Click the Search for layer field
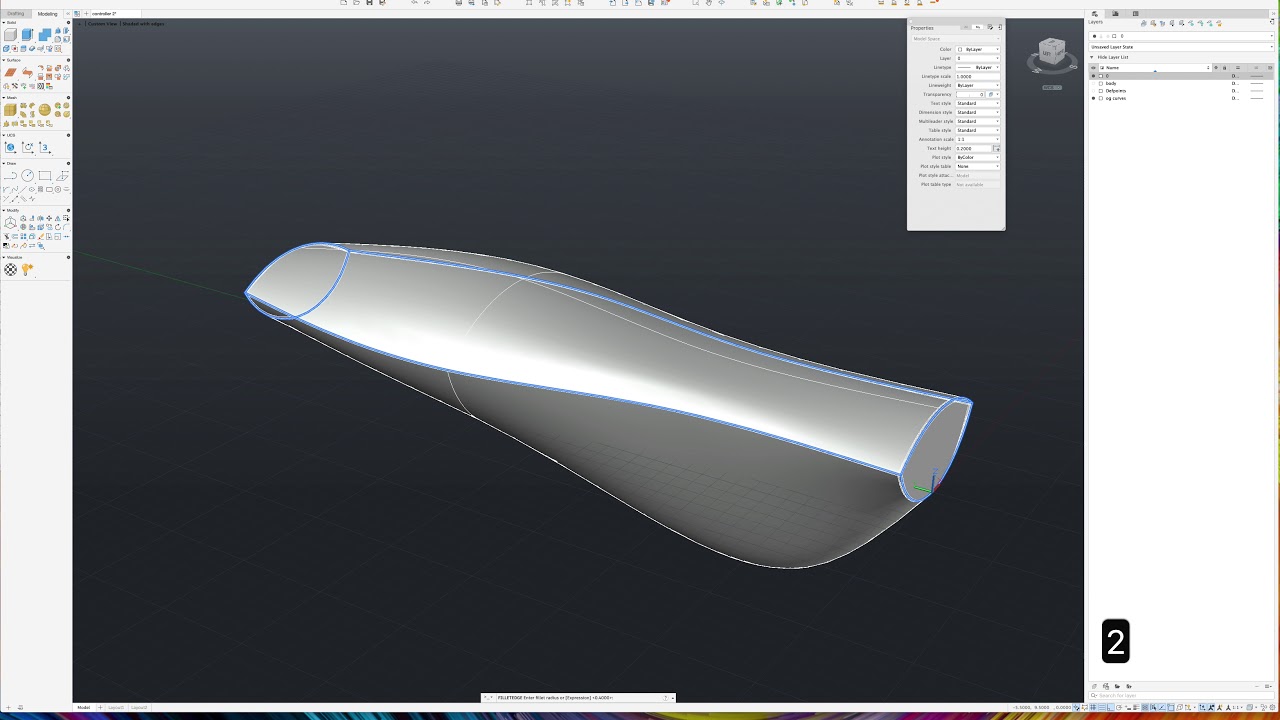The image size is (1280, 720). (x=1181, y=695)
